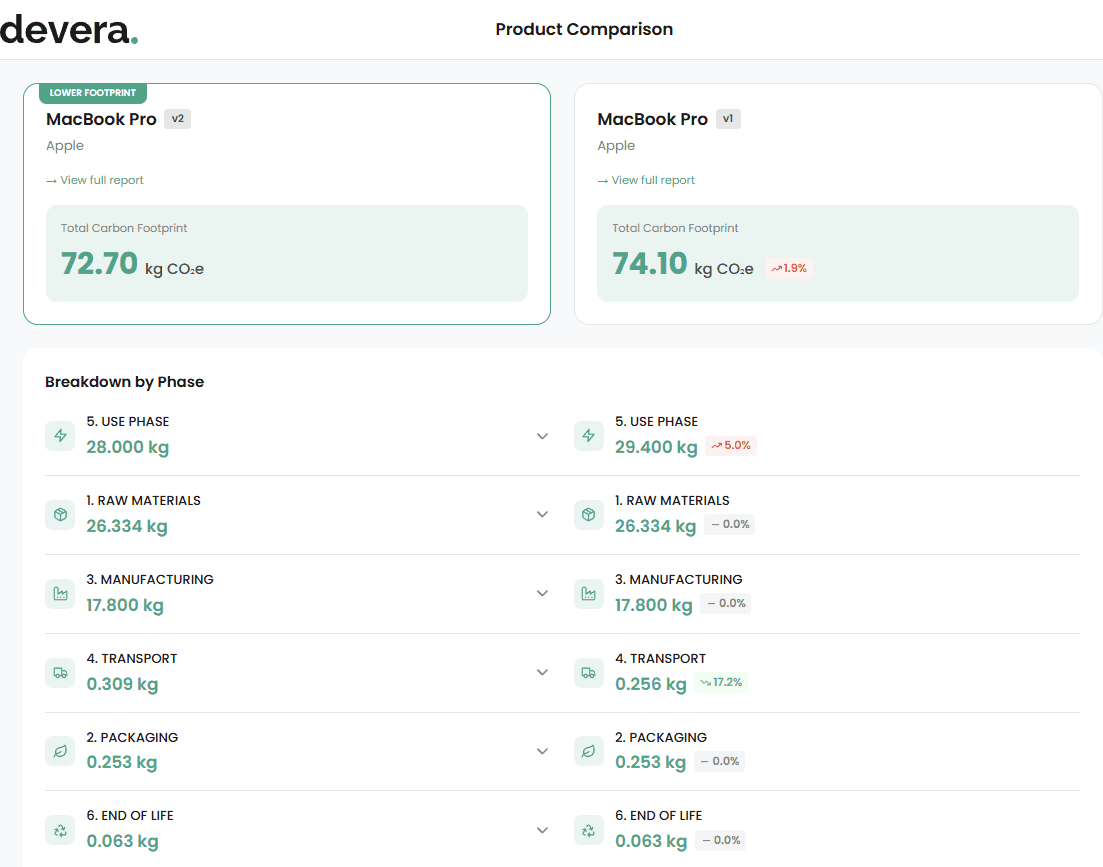The image size is (1103, 867).
Task: Collapse the End of Life row chevron
Action: point(542,830)
